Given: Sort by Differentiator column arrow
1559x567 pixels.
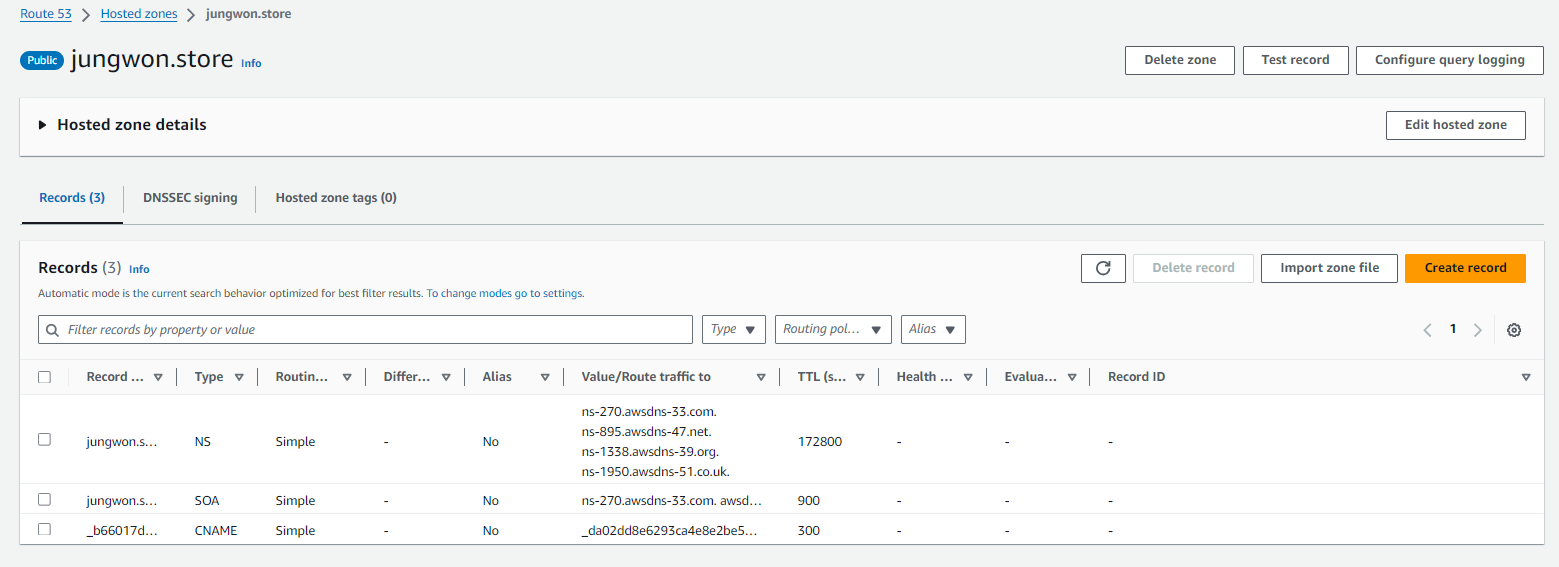Looking at the screenshot, I should click(x=445, y=377).
